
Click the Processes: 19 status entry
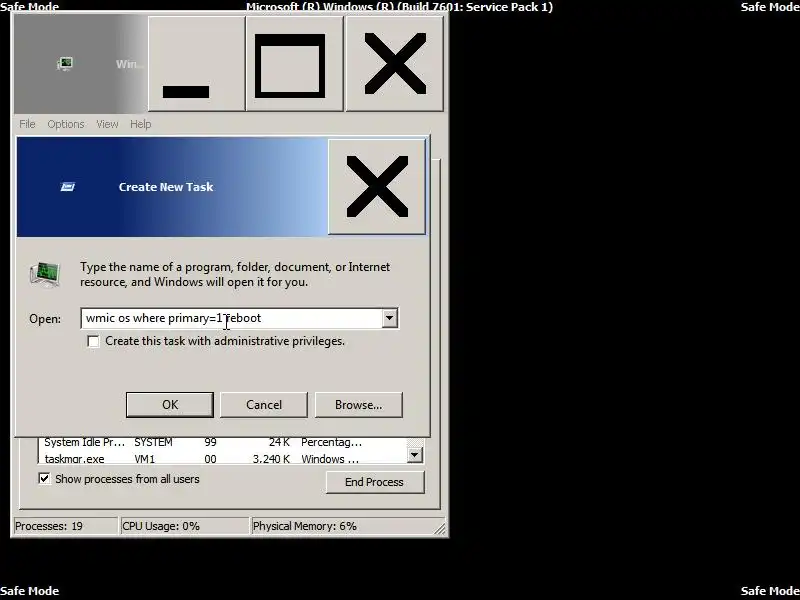click(65, 526)
